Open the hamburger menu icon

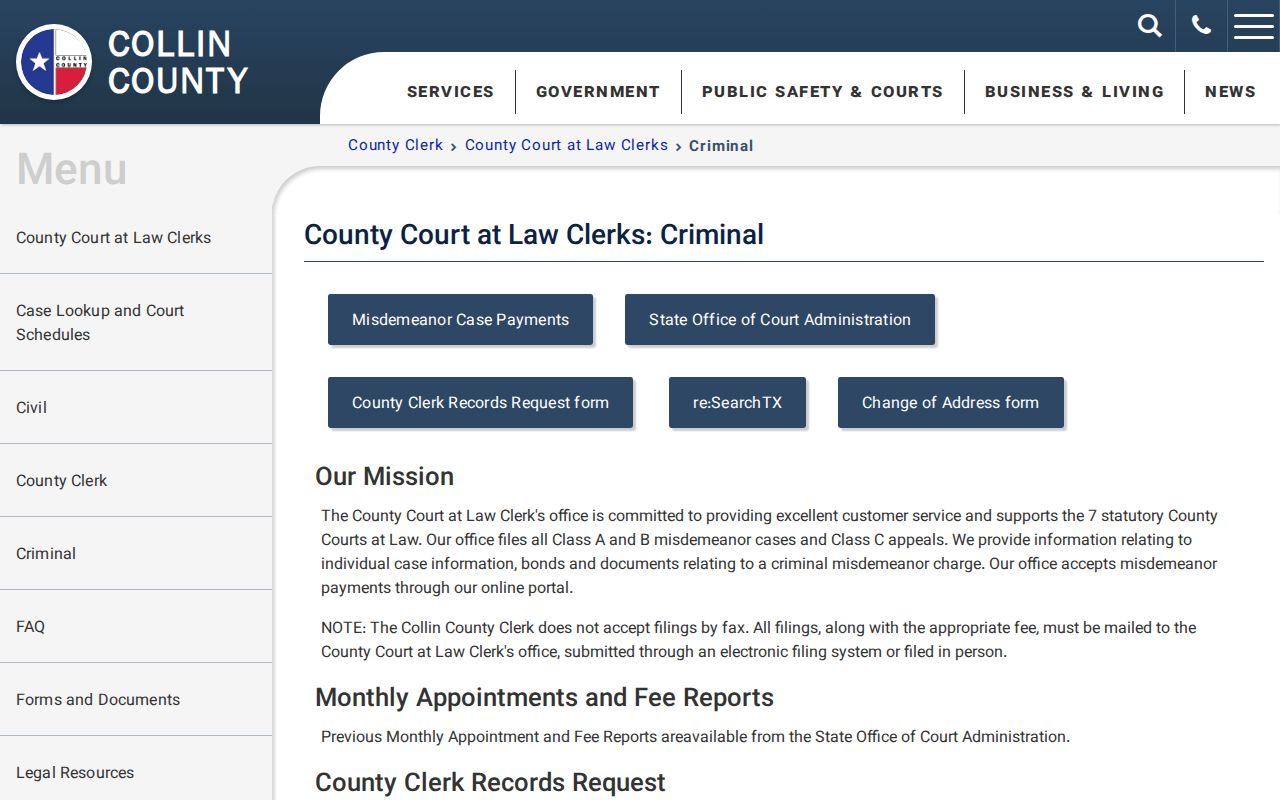tap(1254, 26)
